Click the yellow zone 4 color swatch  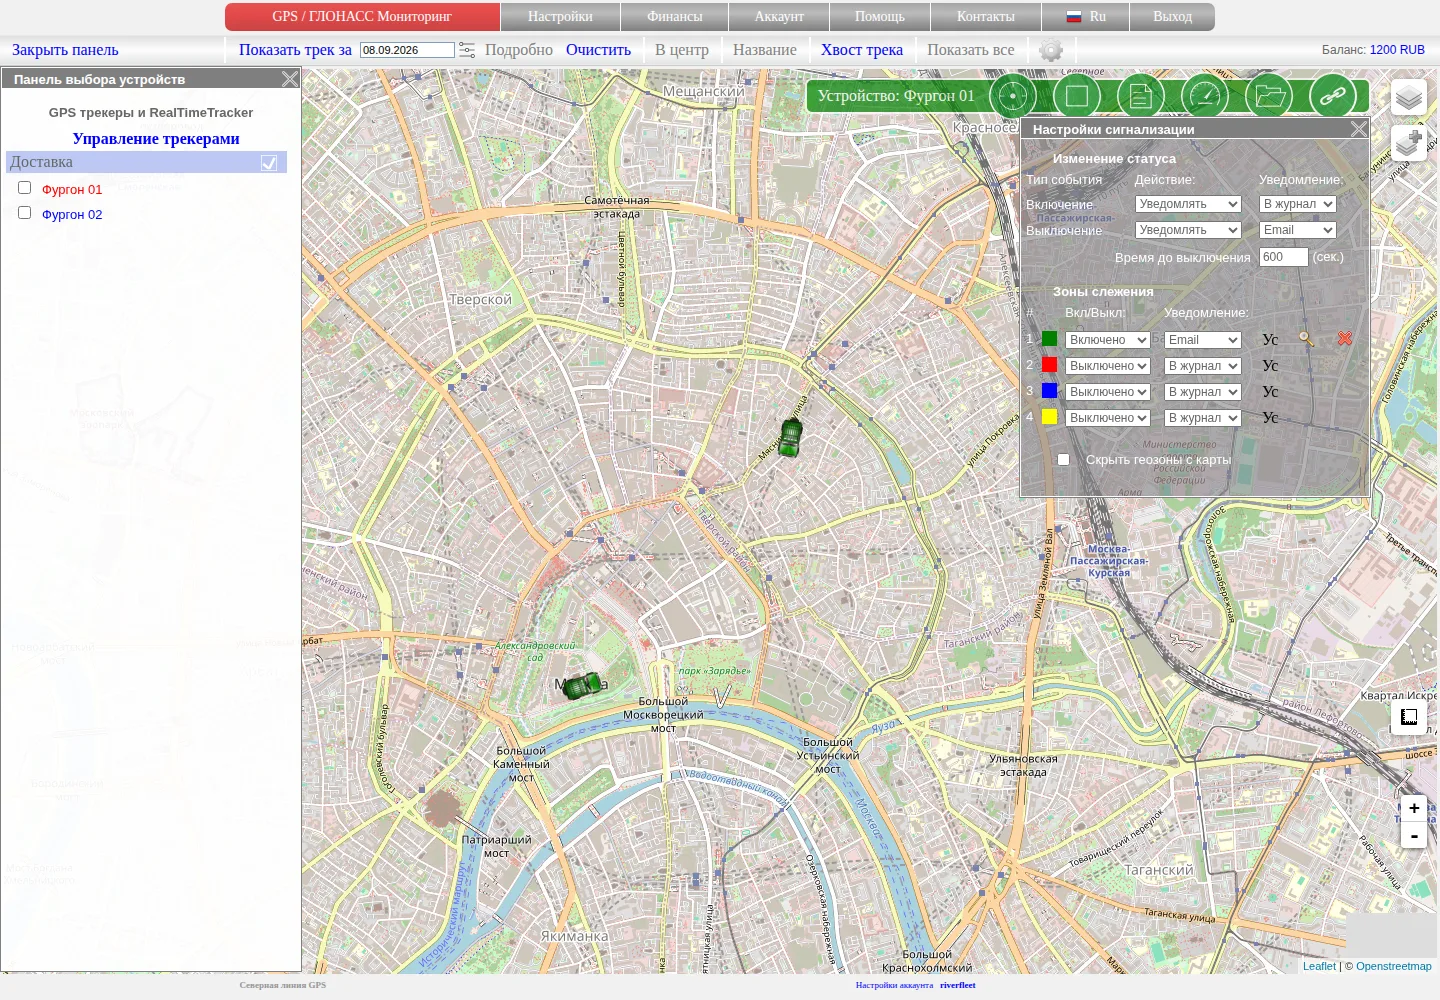tap(1049, 417)
